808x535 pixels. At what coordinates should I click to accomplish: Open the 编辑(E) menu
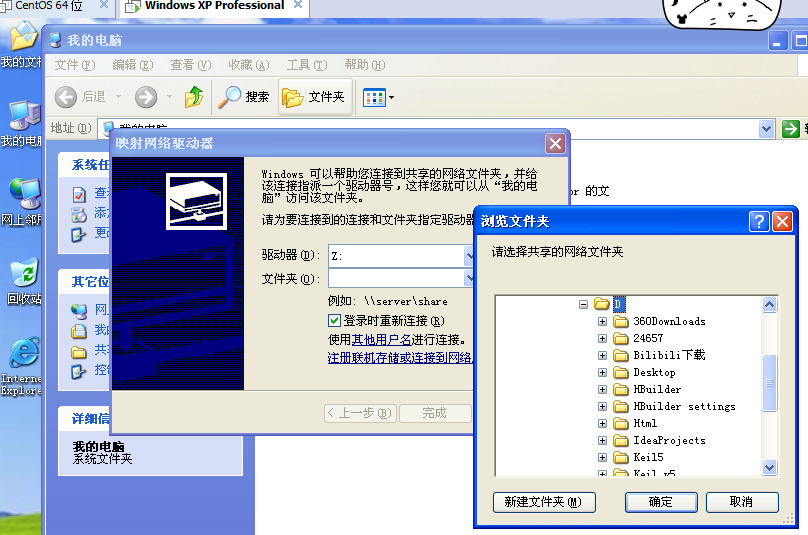coord(133,65)
